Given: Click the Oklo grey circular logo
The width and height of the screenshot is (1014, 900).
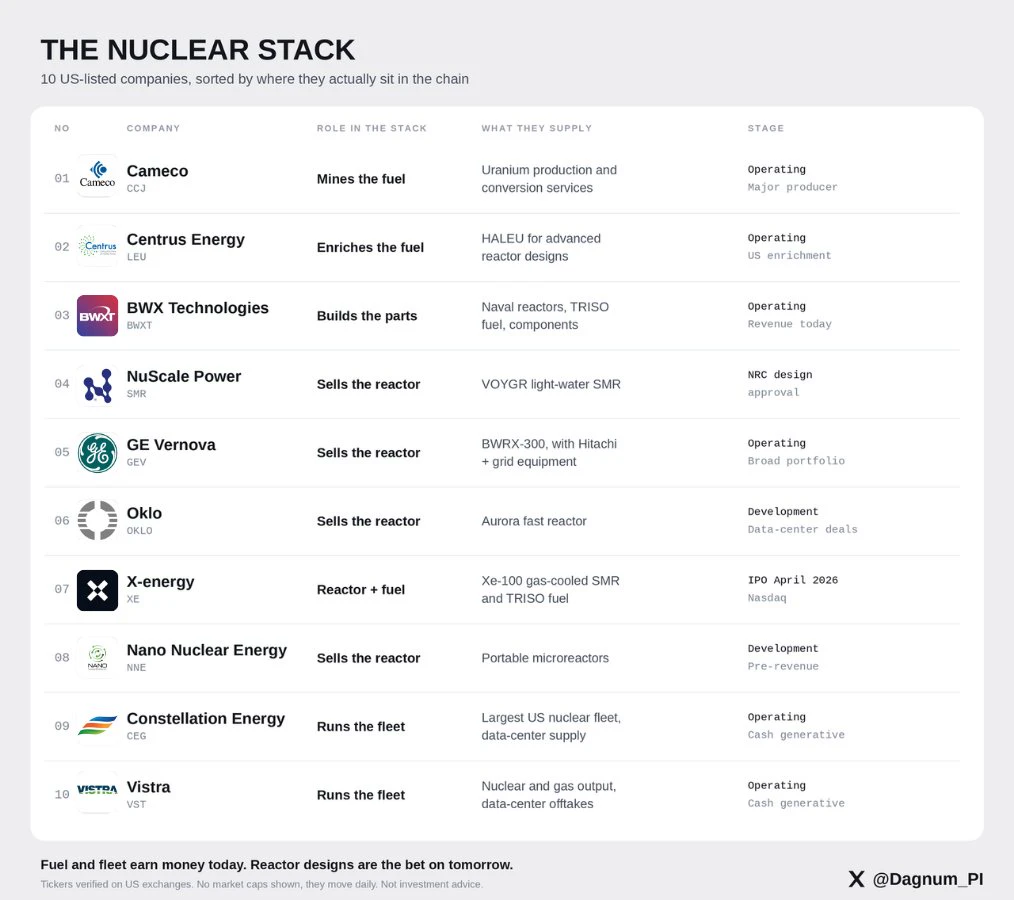Looking at the screenshot, I should tap(97, 520).
